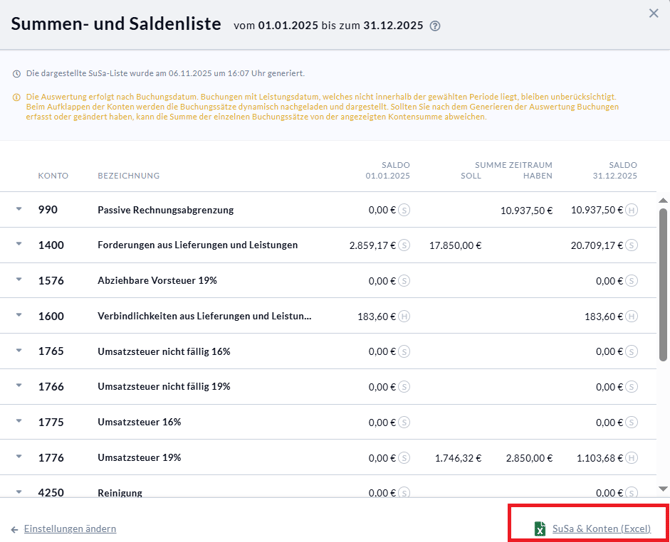Click the orange warning icon by the notice text
670x542 pixels.
pos(16,97)
